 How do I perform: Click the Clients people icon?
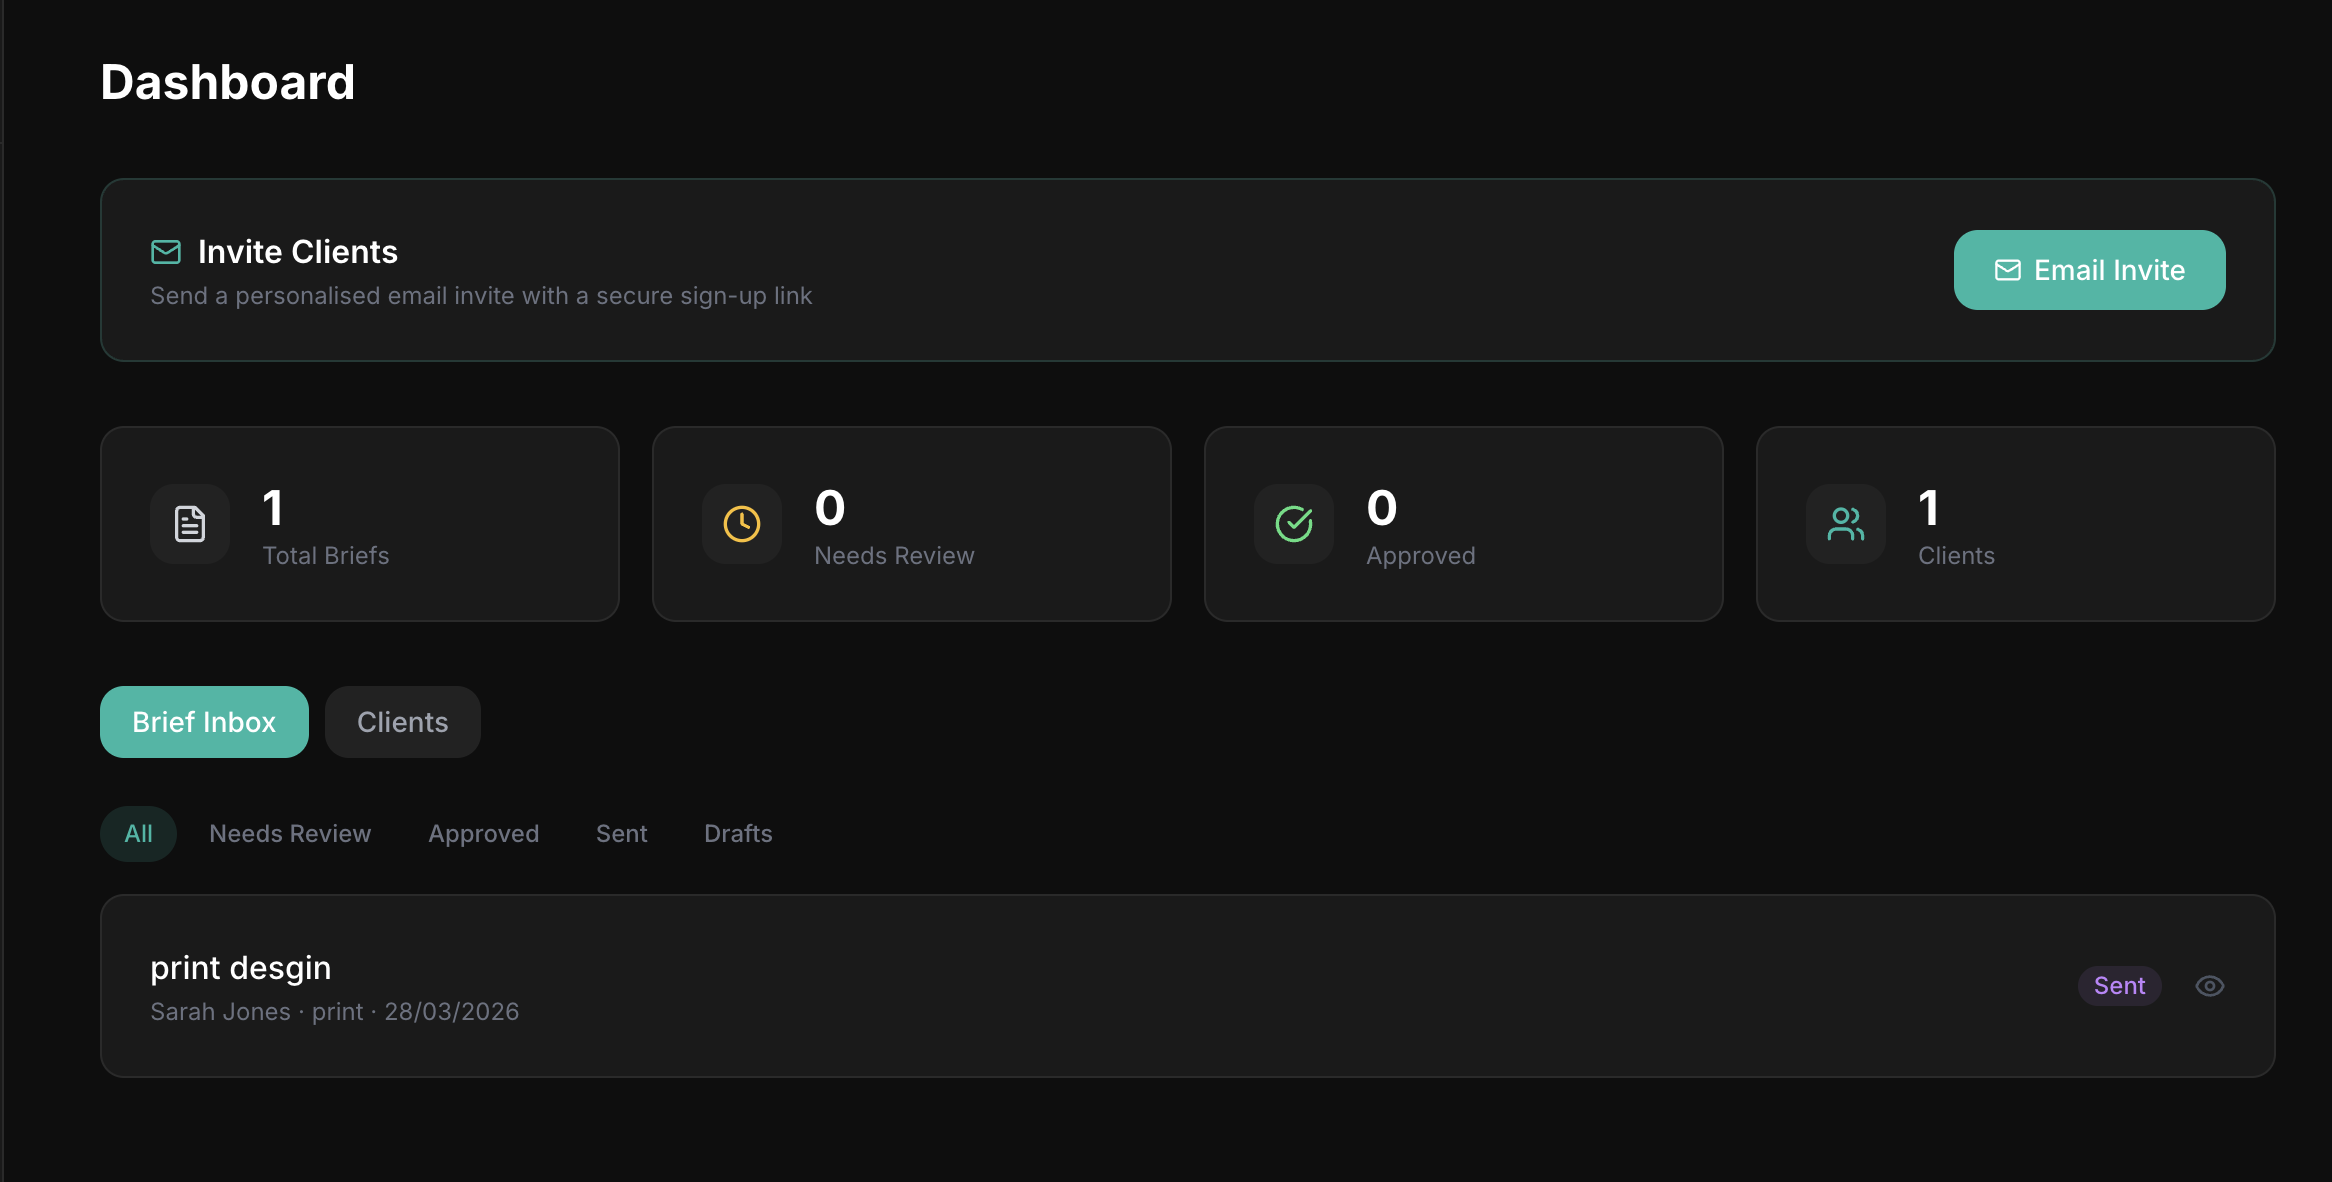1845,524
